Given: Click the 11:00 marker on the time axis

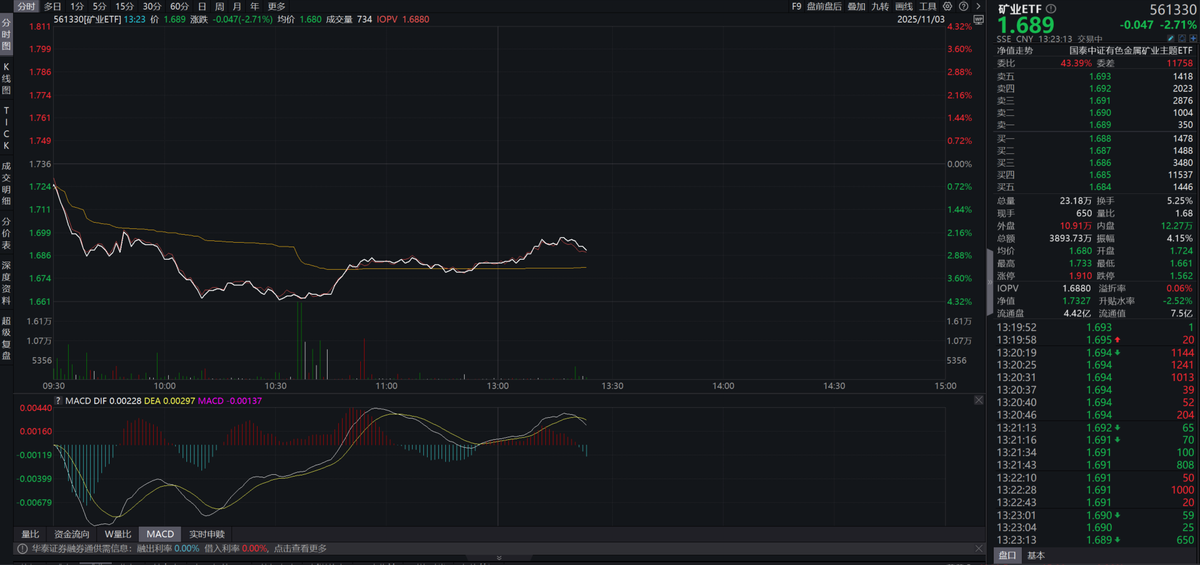Looking at the screenshot, I should point(386,385).
